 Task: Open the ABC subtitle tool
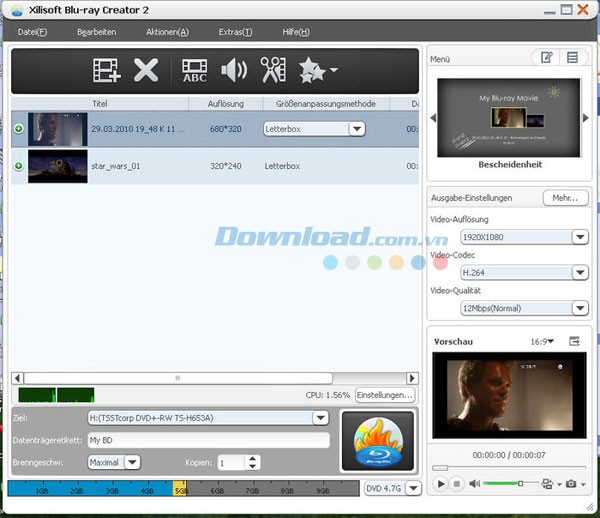click(x=195, y=71)
